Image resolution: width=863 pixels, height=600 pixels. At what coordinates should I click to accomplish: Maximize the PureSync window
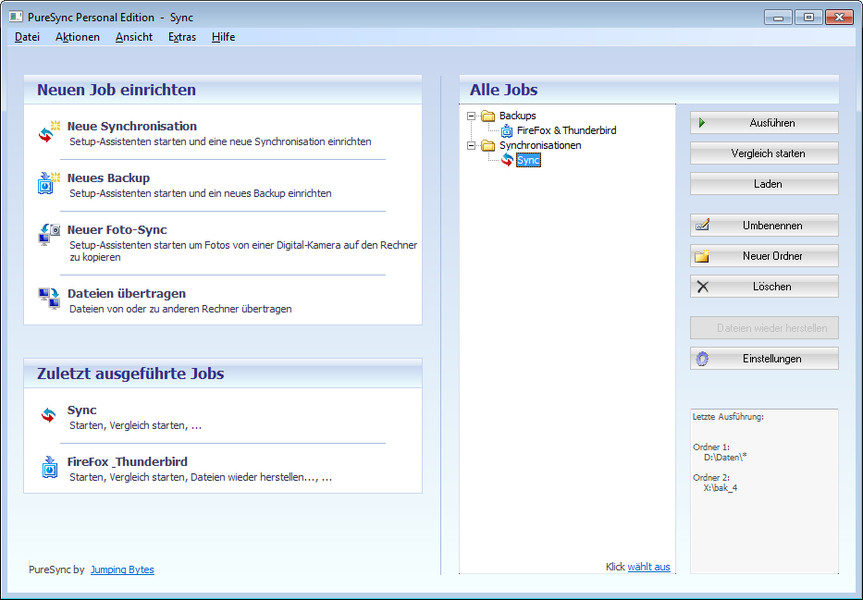click(x=809, y=17)
